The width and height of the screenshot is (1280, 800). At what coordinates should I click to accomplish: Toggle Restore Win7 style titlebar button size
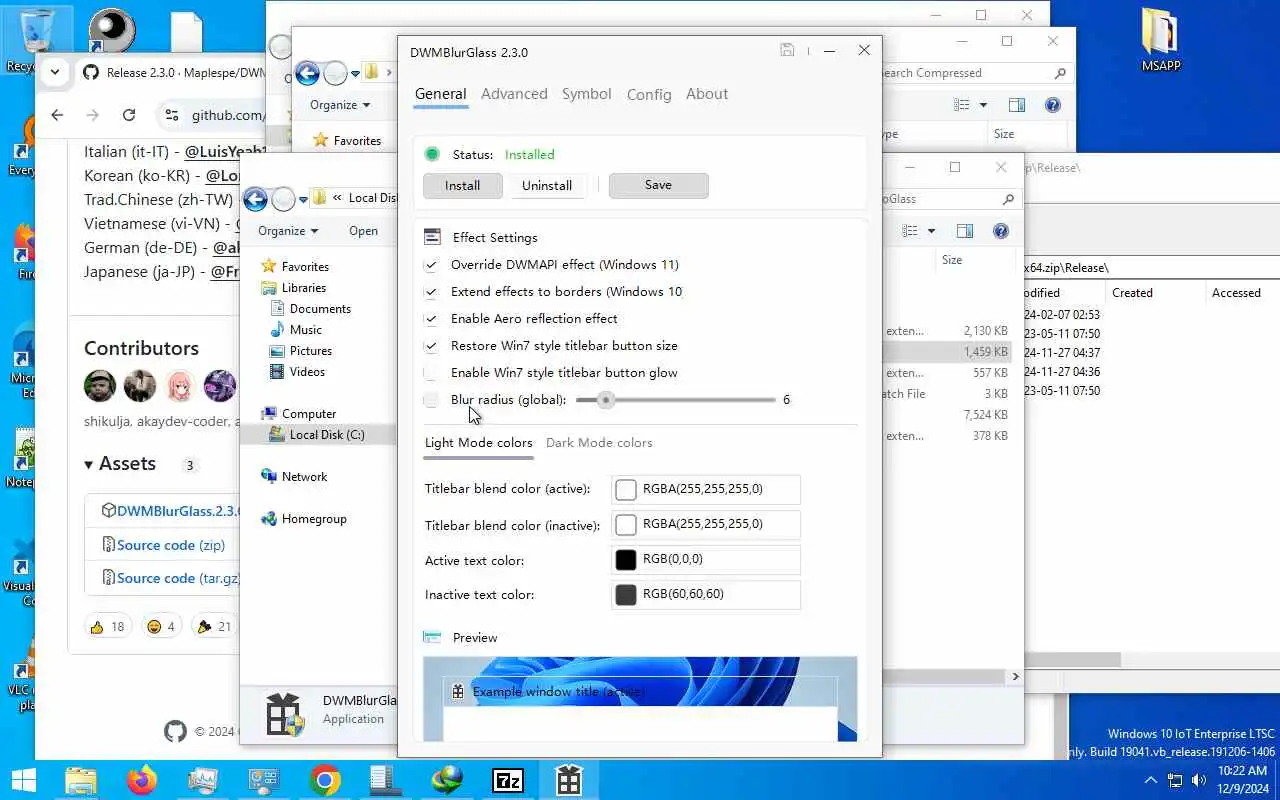[431, 346]
